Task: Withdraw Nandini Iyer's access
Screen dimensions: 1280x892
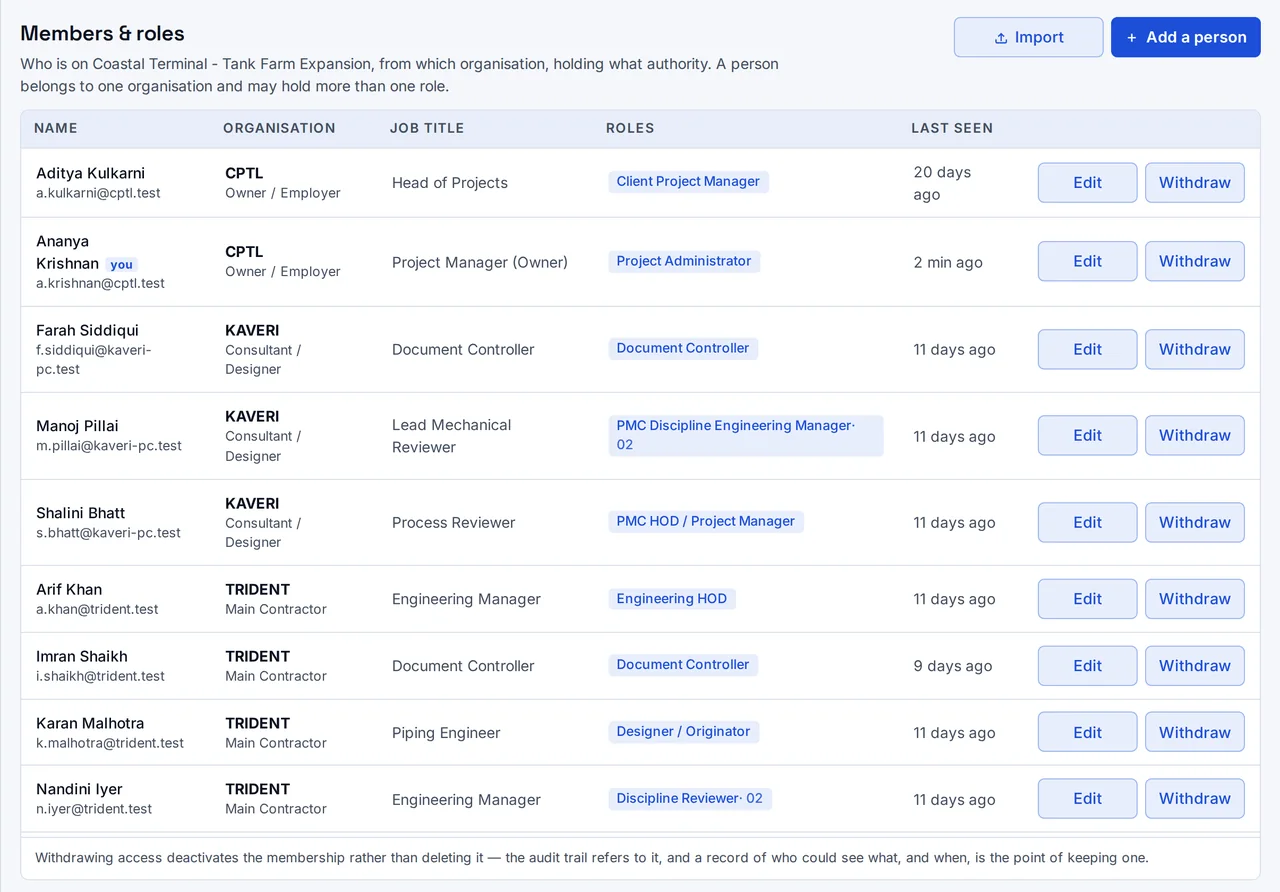Action: (x=1194, y=798)
